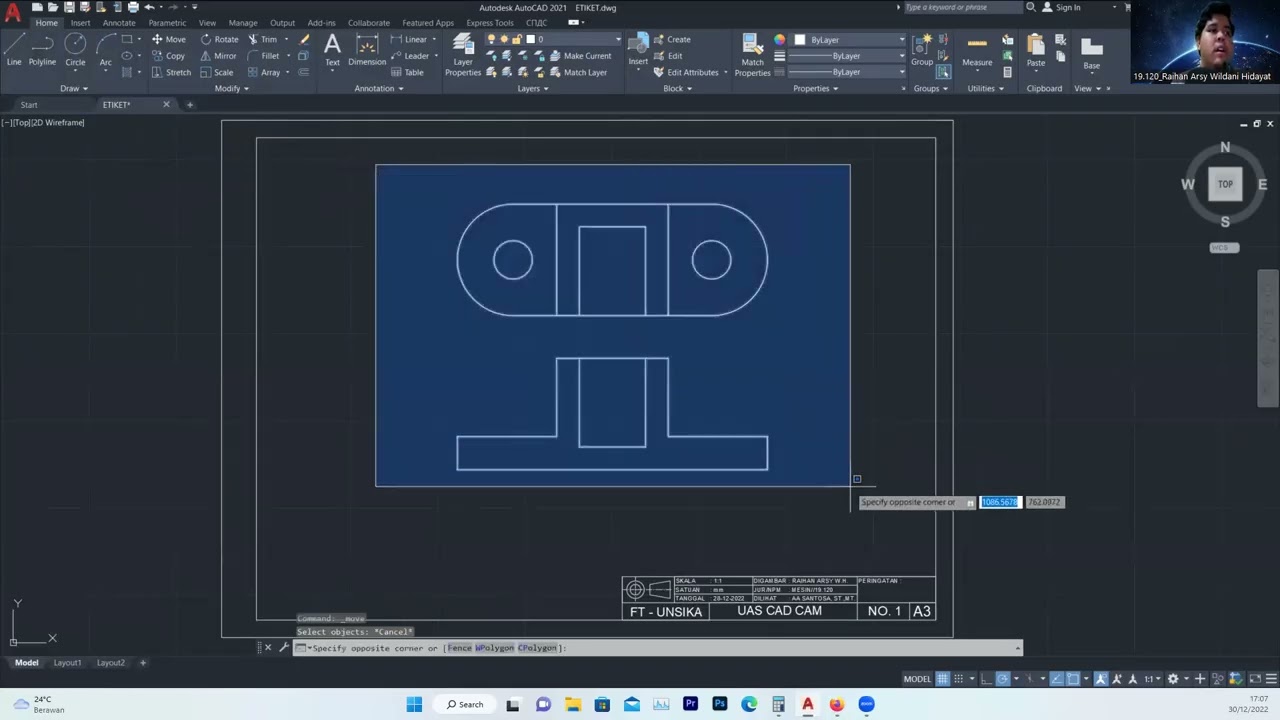
Task: Open the Manage ribbon tab
Action: pos(243,22)
